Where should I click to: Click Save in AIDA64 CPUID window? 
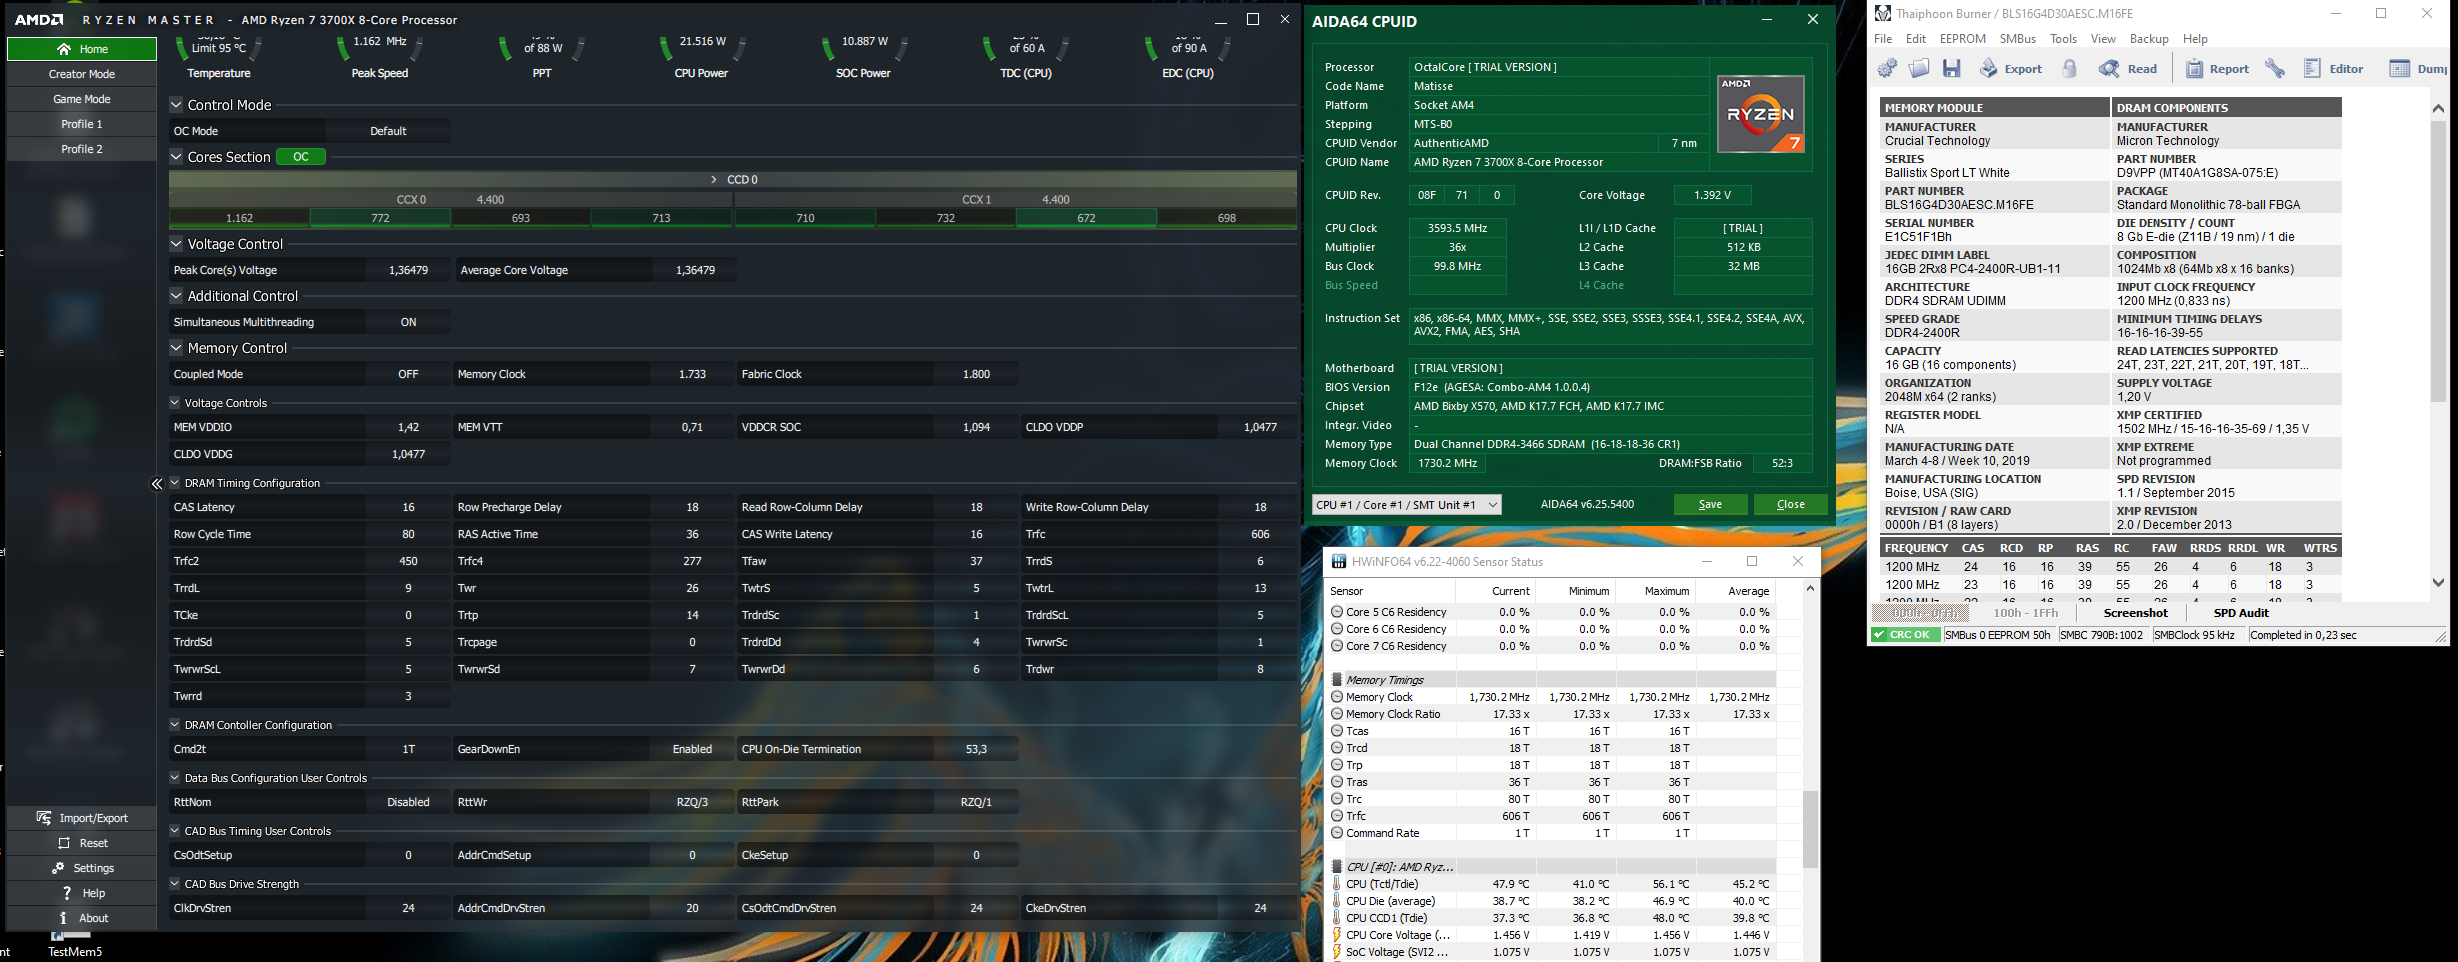[x=1710, y=505]
